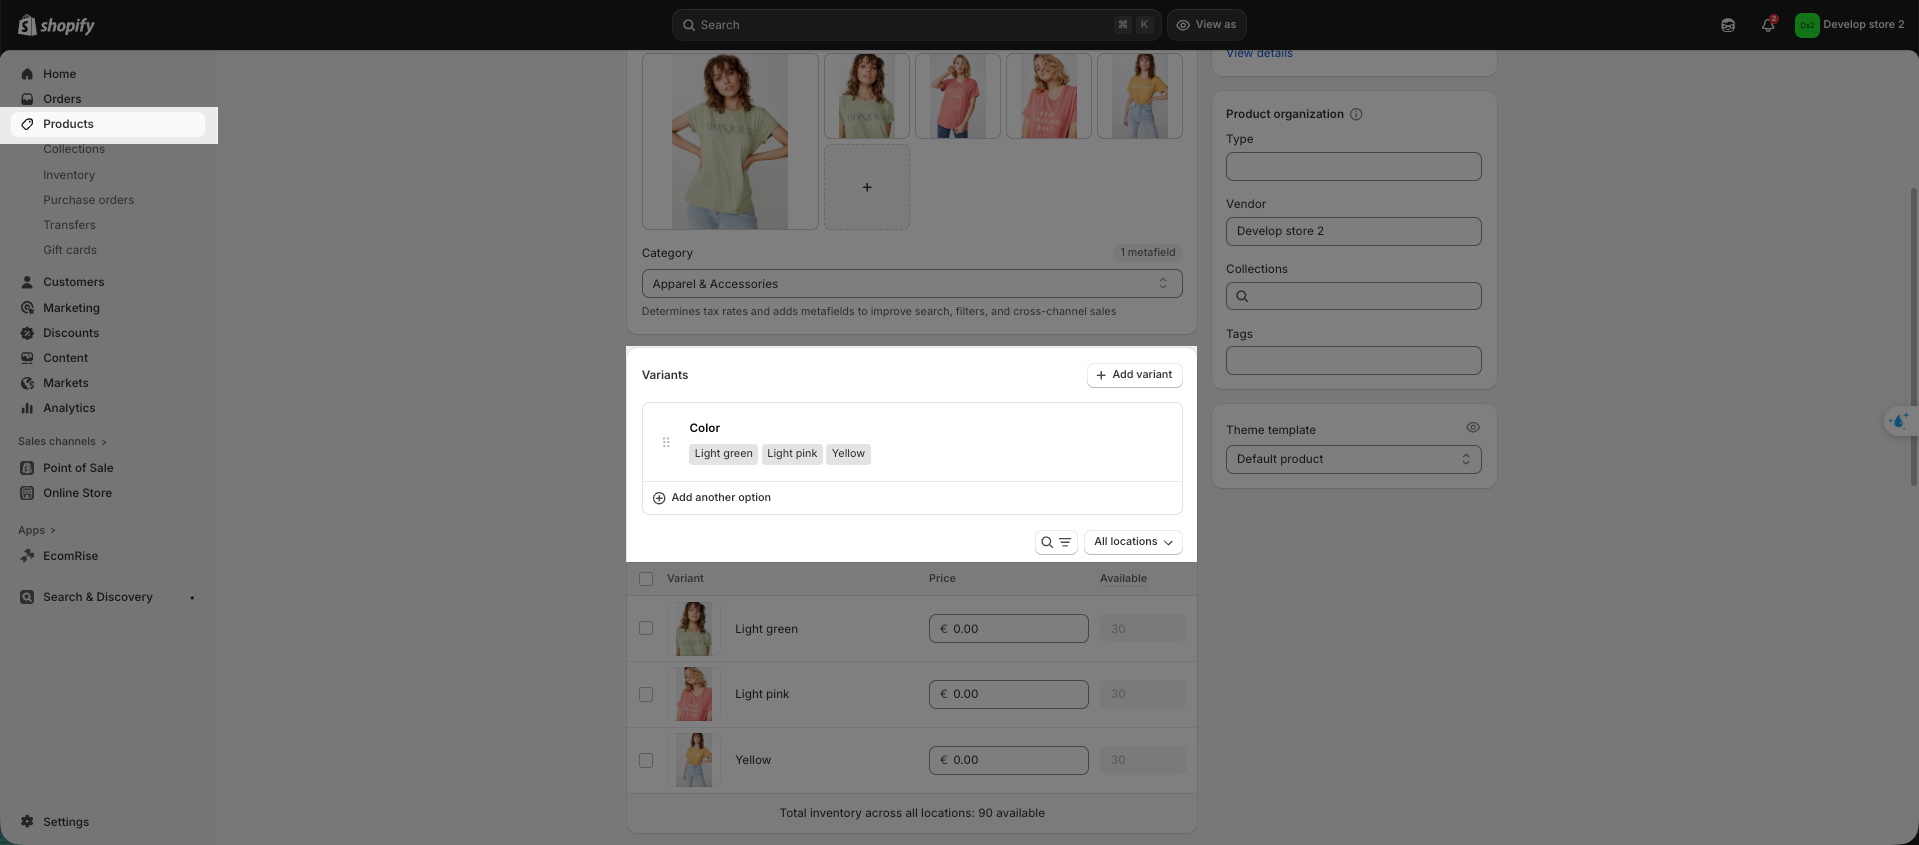The height and width of the screenshot is (845, 1919).
Task: Click the Product organization info icon
Action: pyautogui.click(x=1356, y=114)
